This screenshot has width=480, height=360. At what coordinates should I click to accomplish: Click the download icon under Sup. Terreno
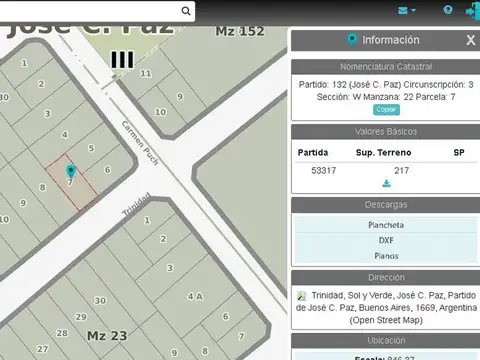pyautogui.click(x=386, y=184)
